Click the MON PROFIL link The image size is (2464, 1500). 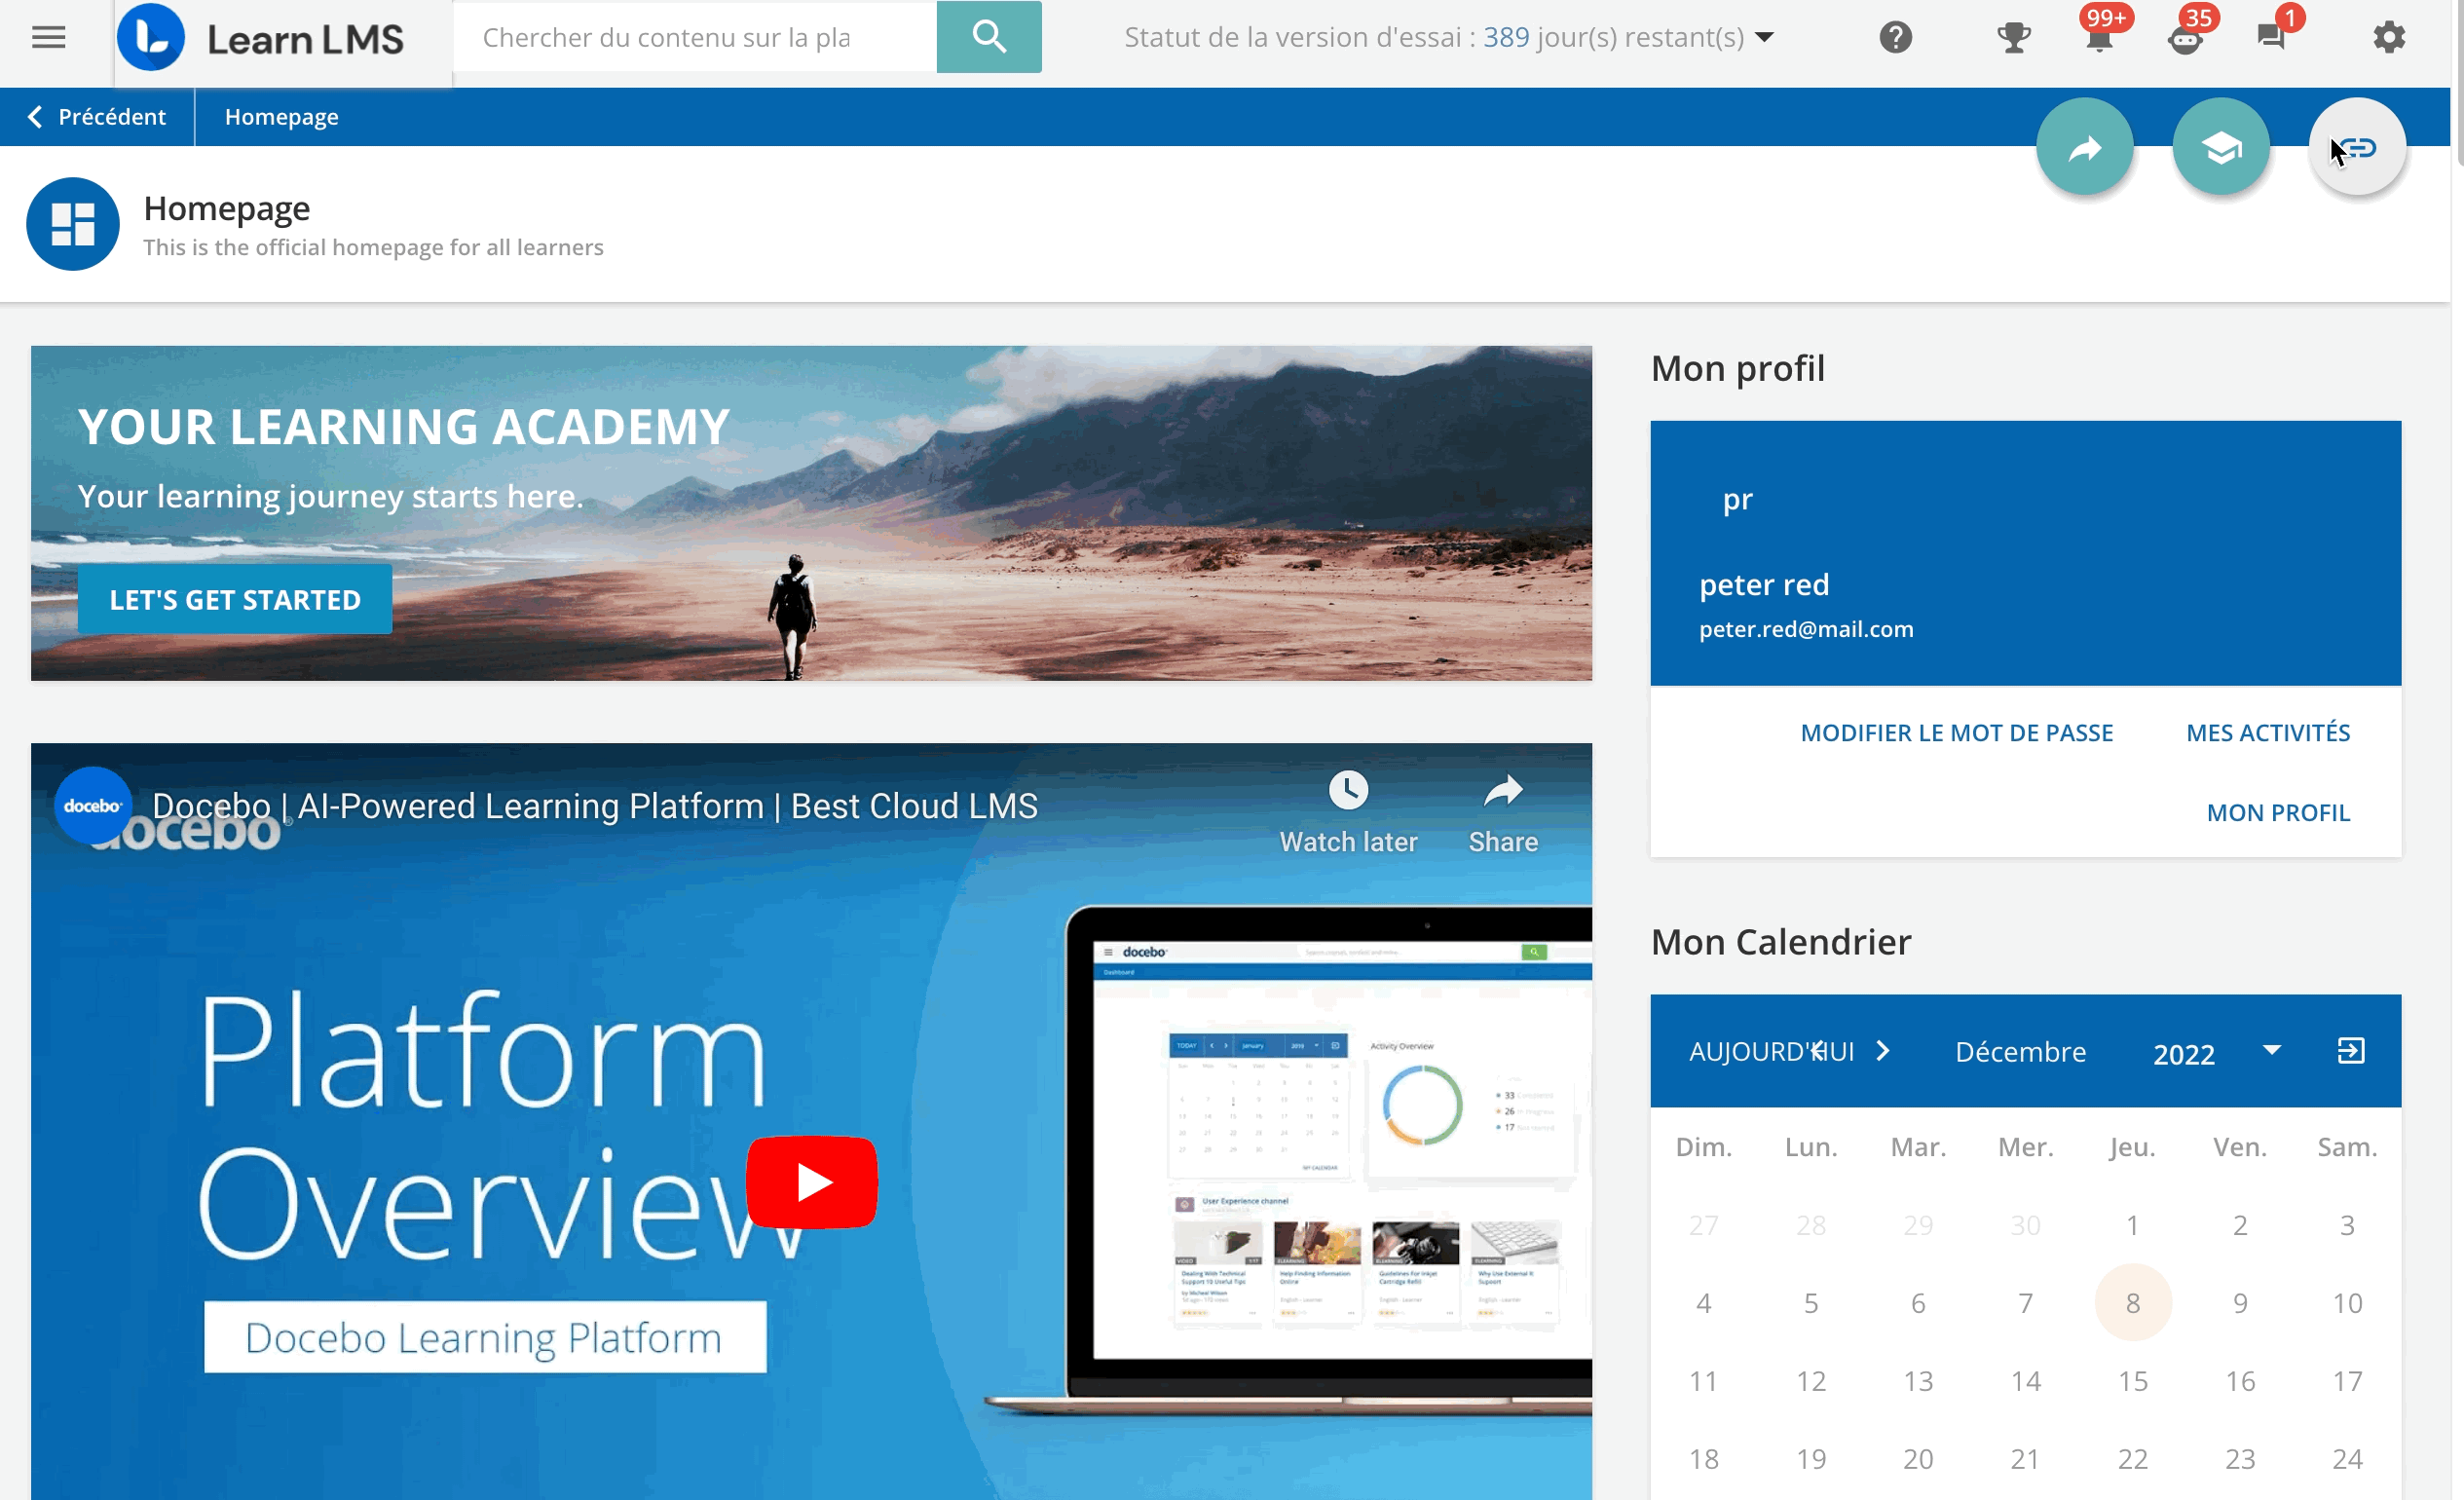2277,812
